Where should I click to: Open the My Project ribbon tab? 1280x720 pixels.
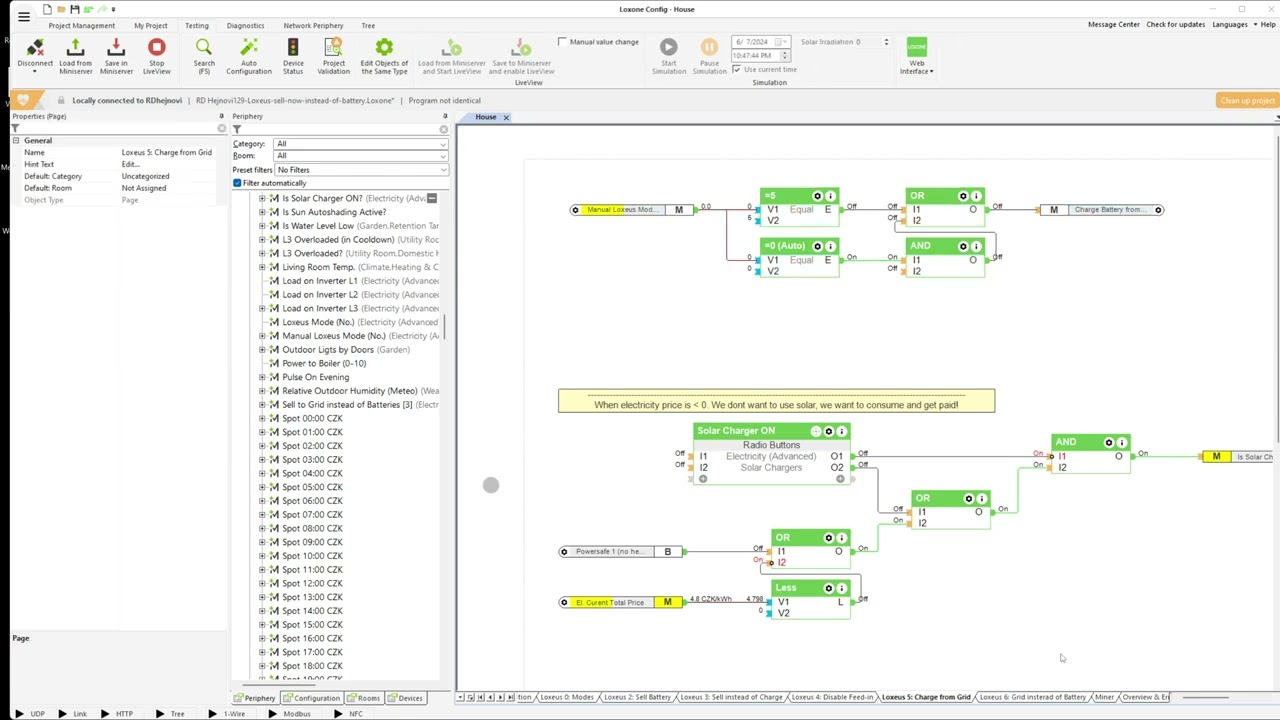pos(151,25)
